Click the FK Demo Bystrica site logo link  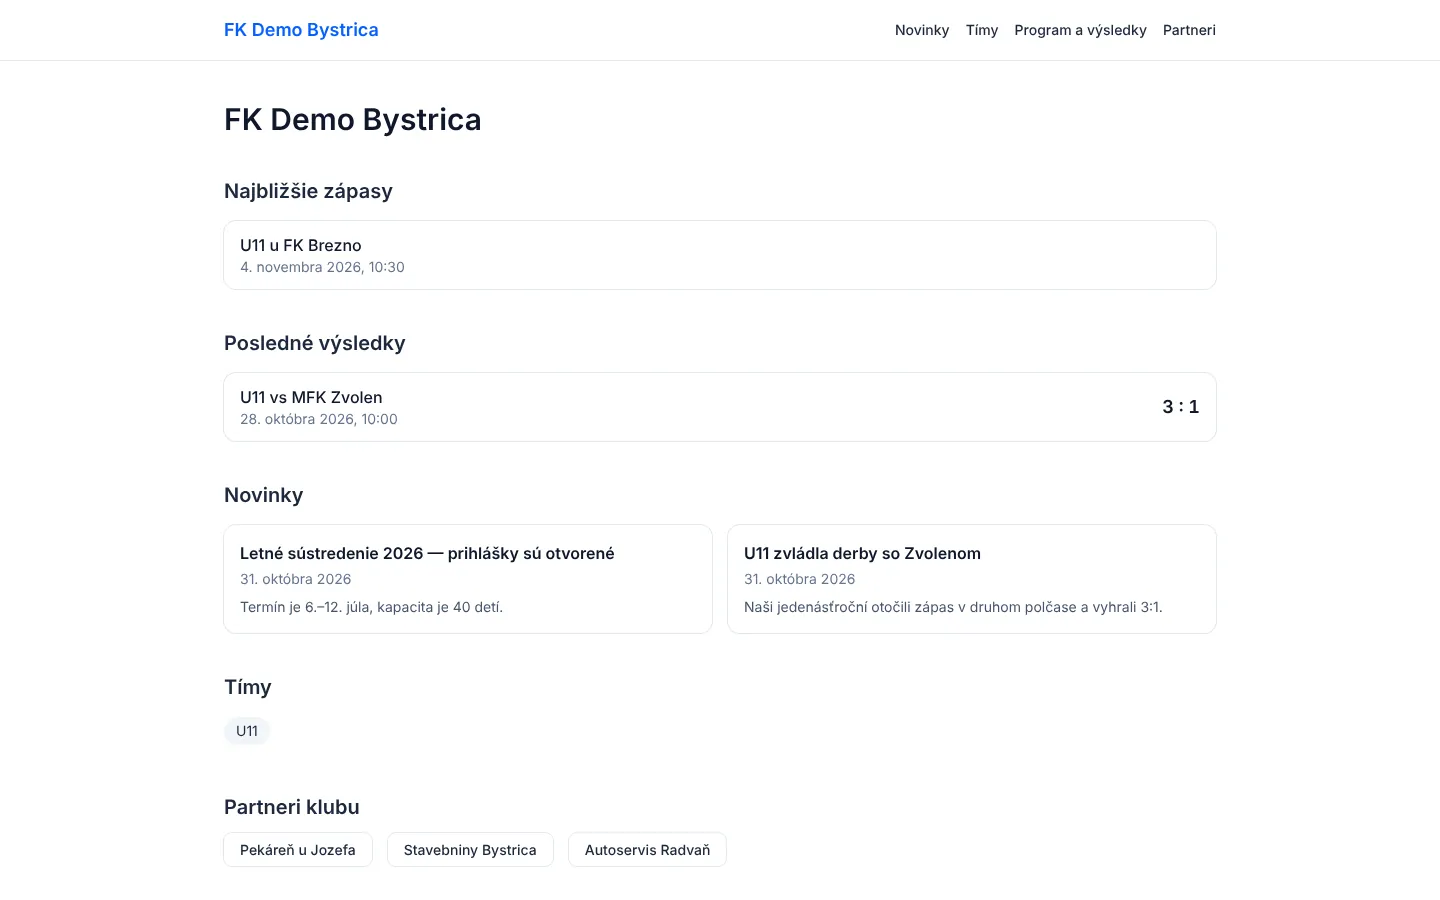[301, 30]
